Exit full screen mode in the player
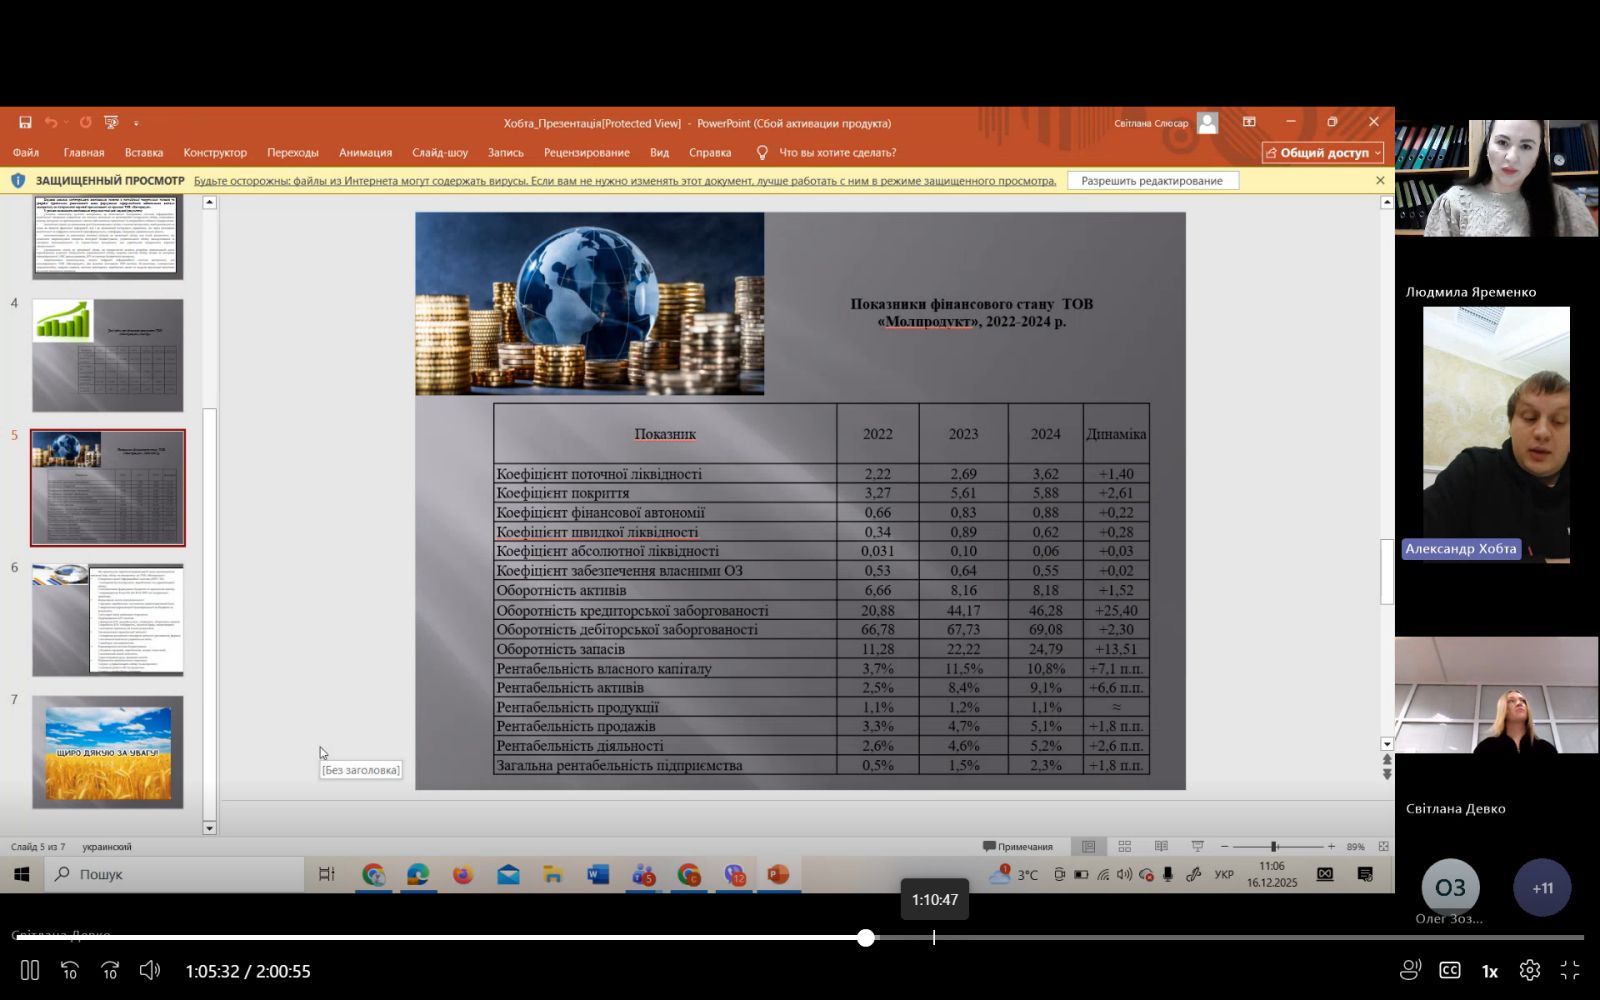The height and width of the screenshot is (1000, 1600). click(x=1570, y=970)
